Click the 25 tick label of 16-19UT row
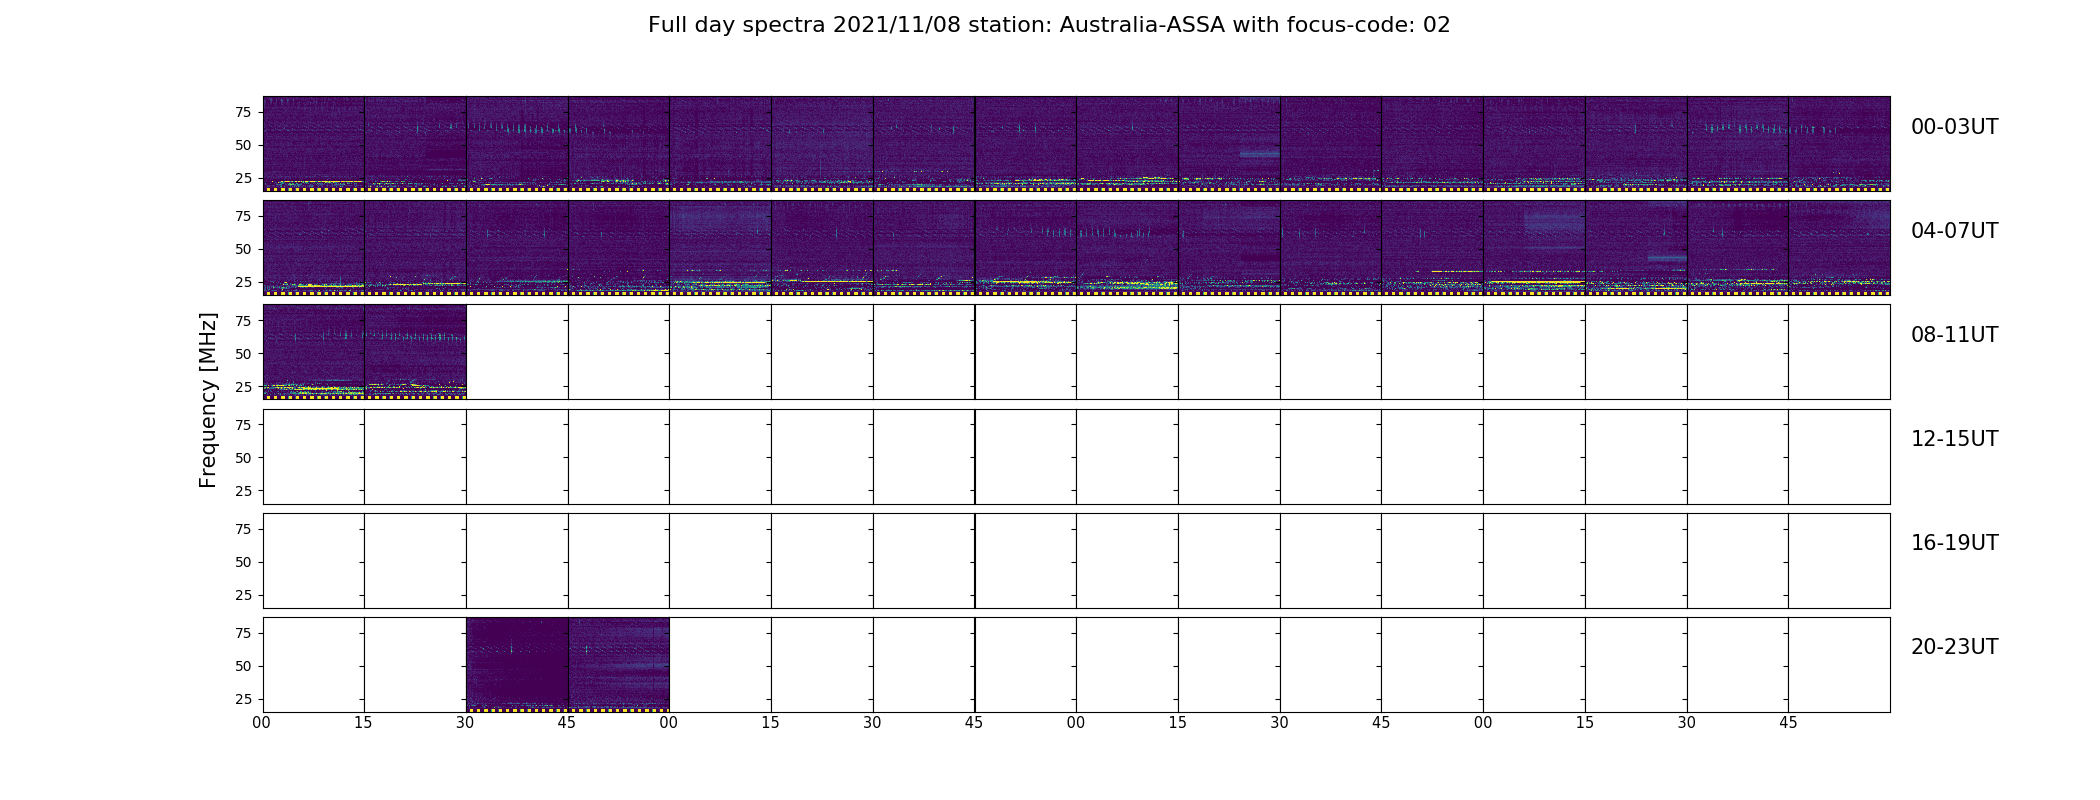Screen dimensions: 2100x800 pyautogui.click(x=243, y=595)
